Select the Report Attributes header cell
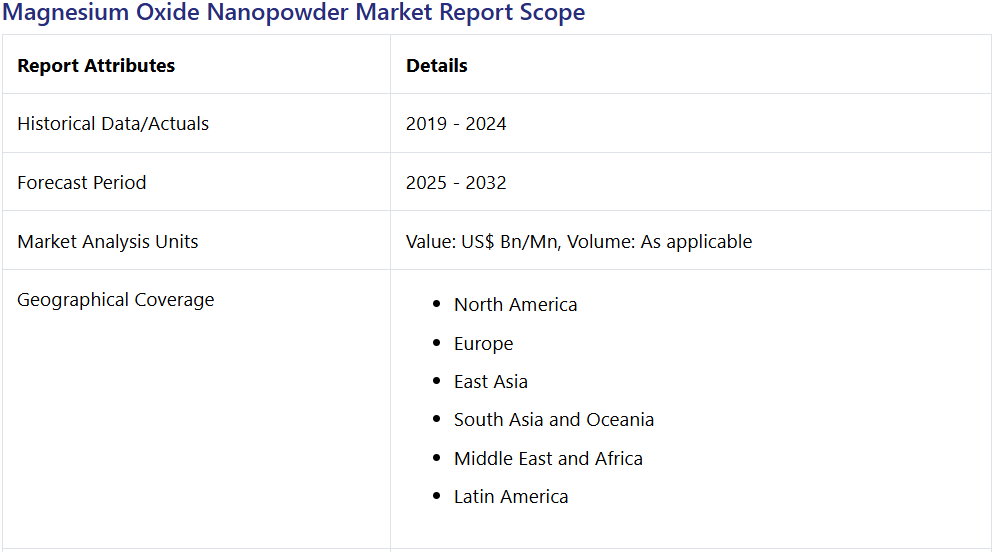 point(96,66)
